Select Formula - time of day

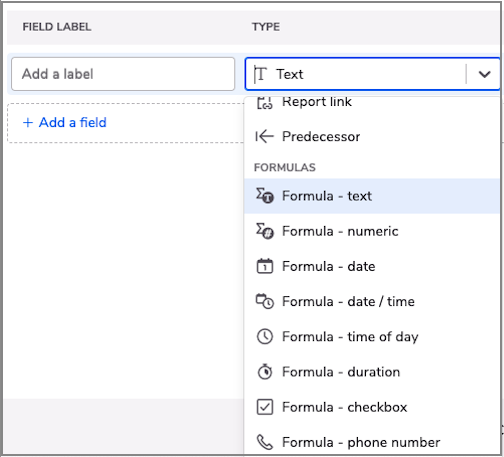tap(372, 337)
